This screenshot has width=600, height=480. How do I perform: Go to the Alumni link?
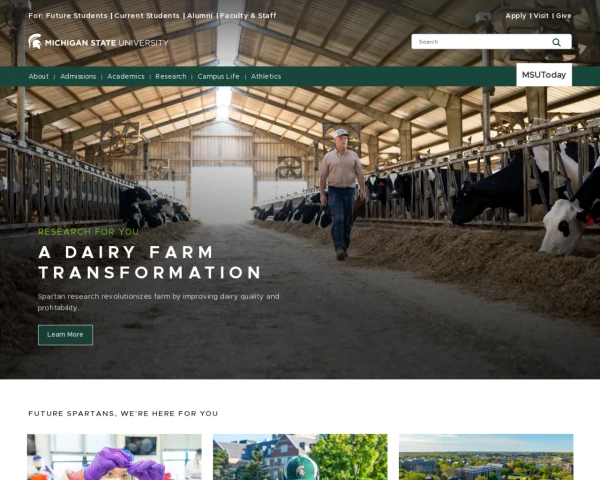point(199,16)
